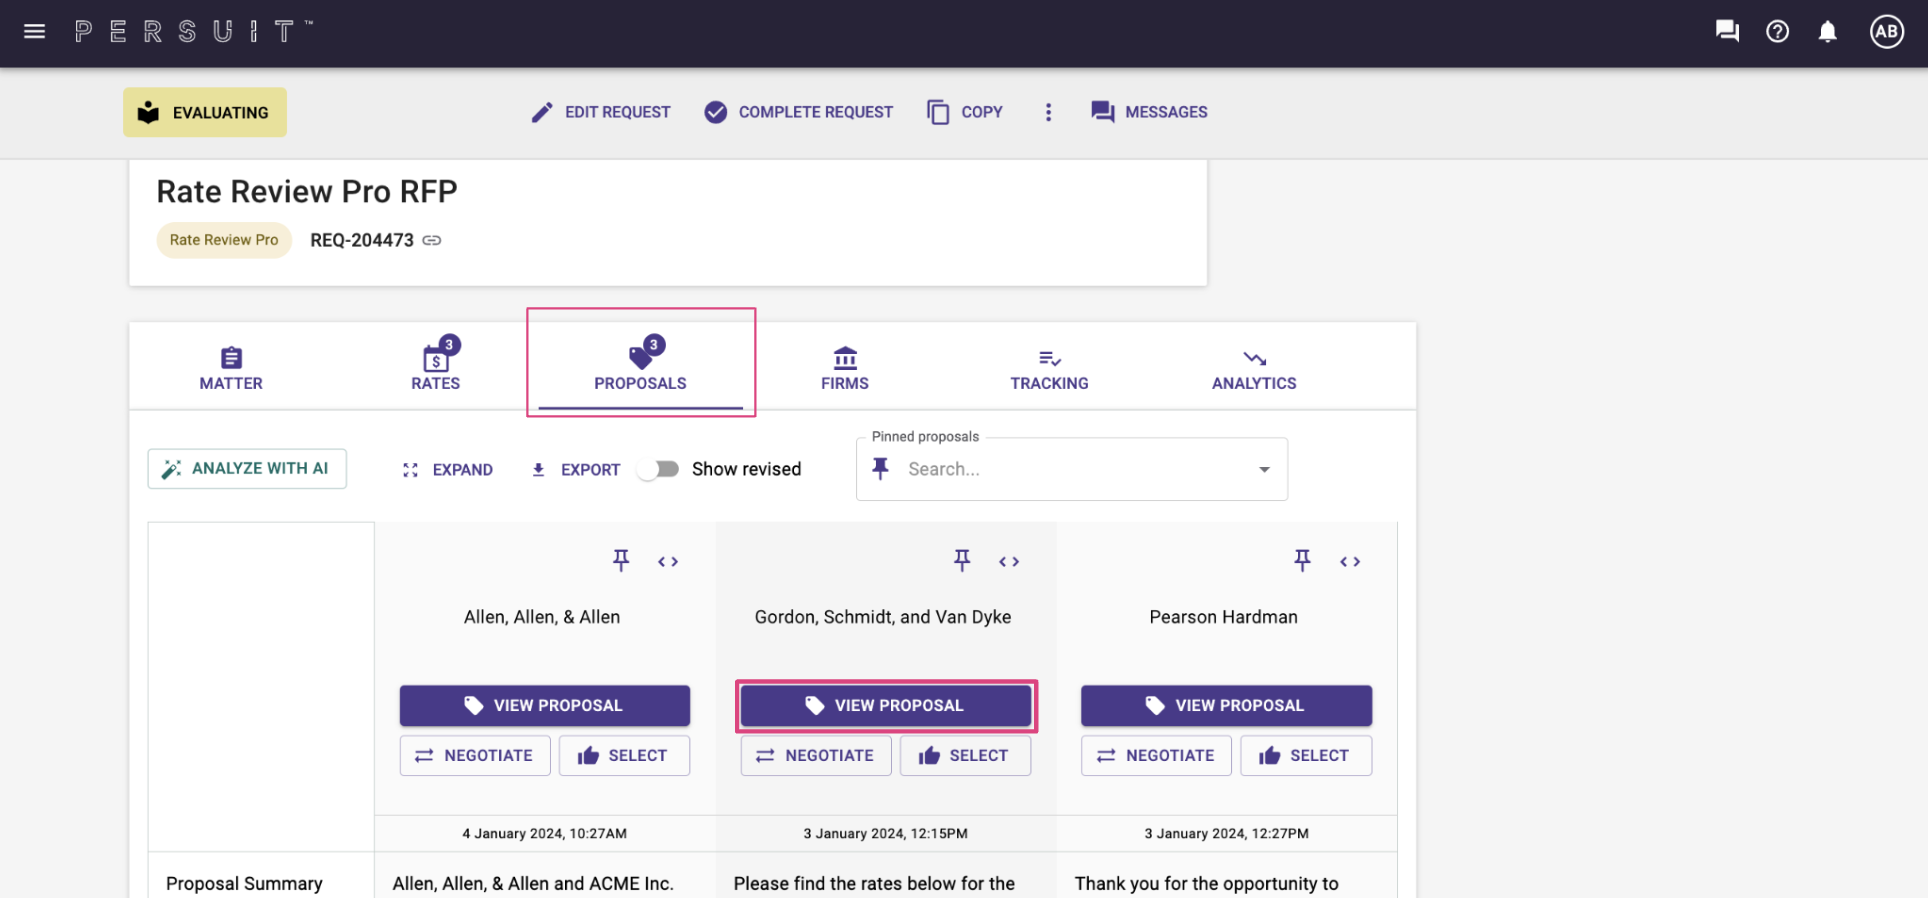The width and height of the screenshot is (1928, 898).
Task: View the Gordon, Schmidt, and Van Dyke proposal
Action: point(886,706)
